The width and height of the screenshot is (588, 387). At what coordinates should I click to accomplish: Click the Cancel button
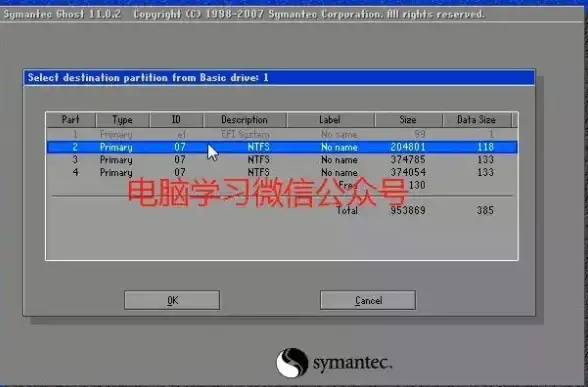tap(368, 300)
